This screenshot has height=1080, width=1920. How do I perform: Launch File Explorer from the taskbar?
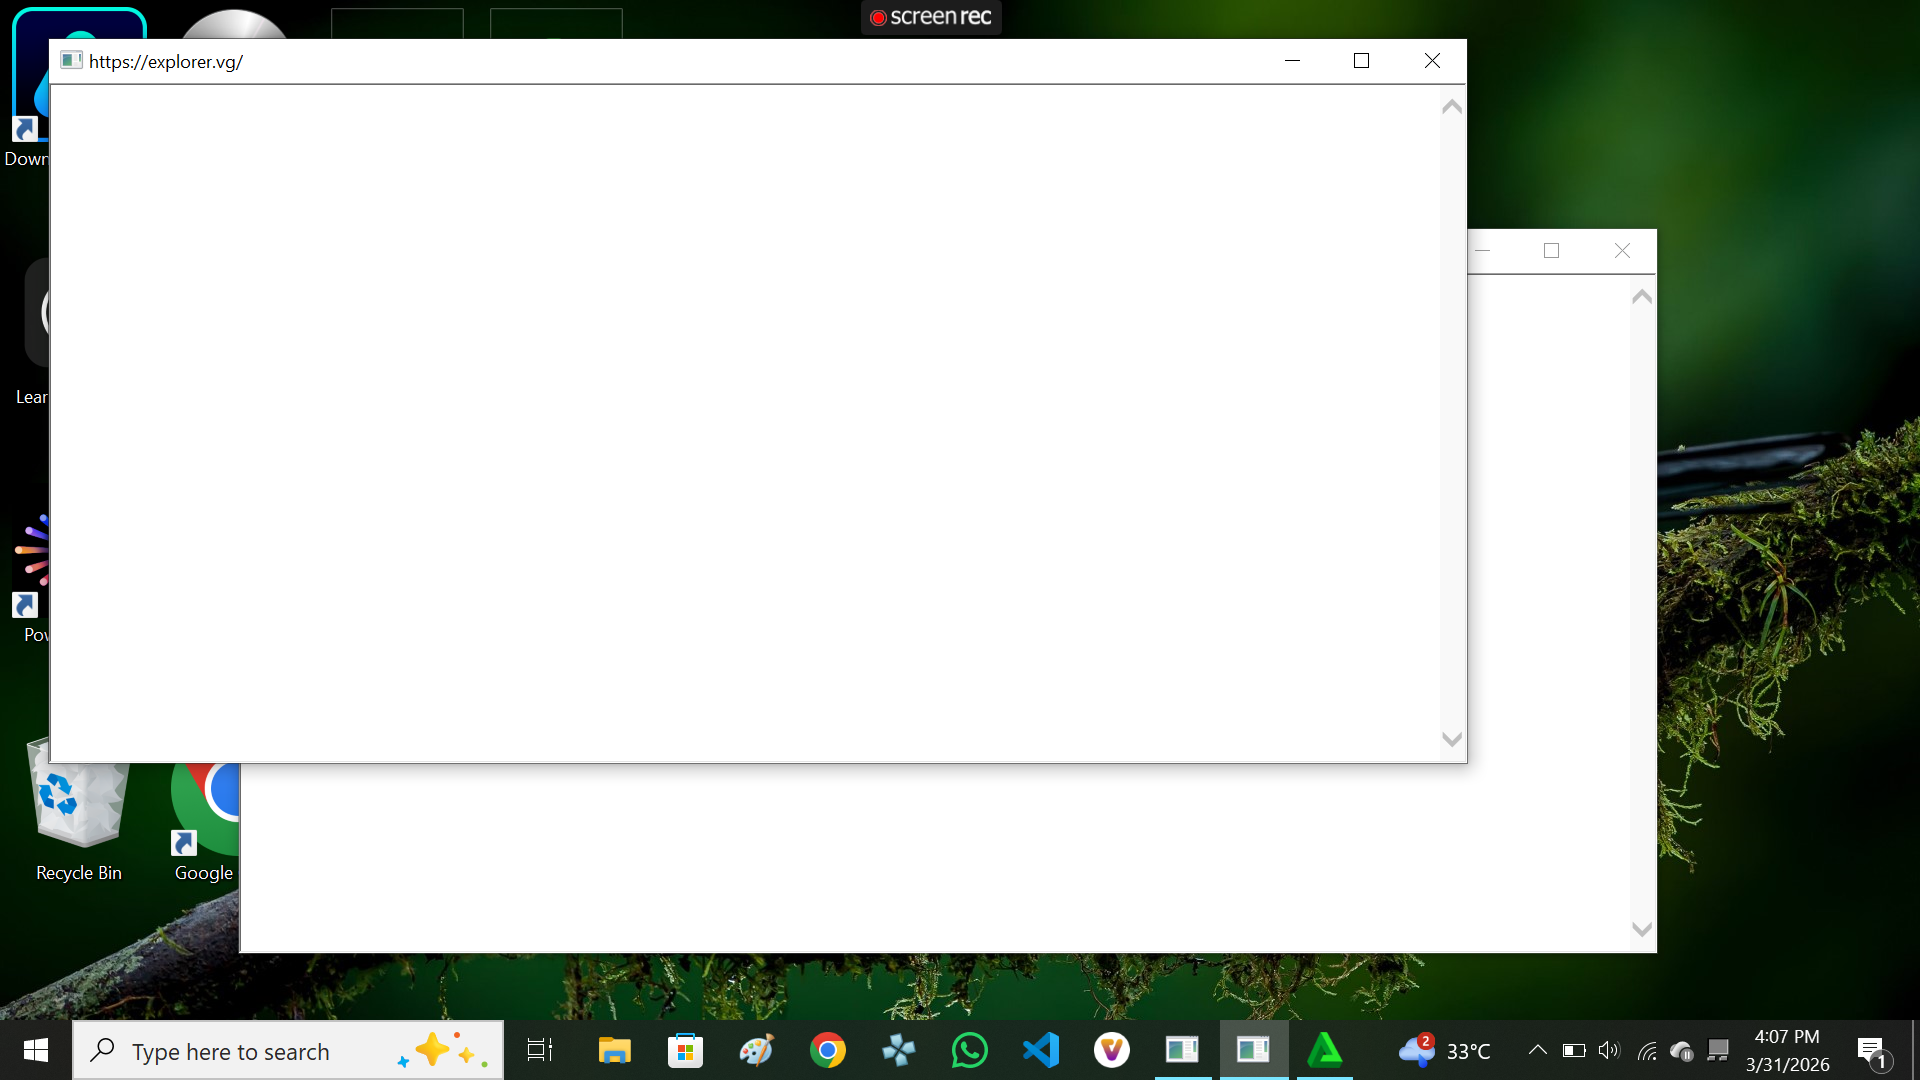(614, 1050)
